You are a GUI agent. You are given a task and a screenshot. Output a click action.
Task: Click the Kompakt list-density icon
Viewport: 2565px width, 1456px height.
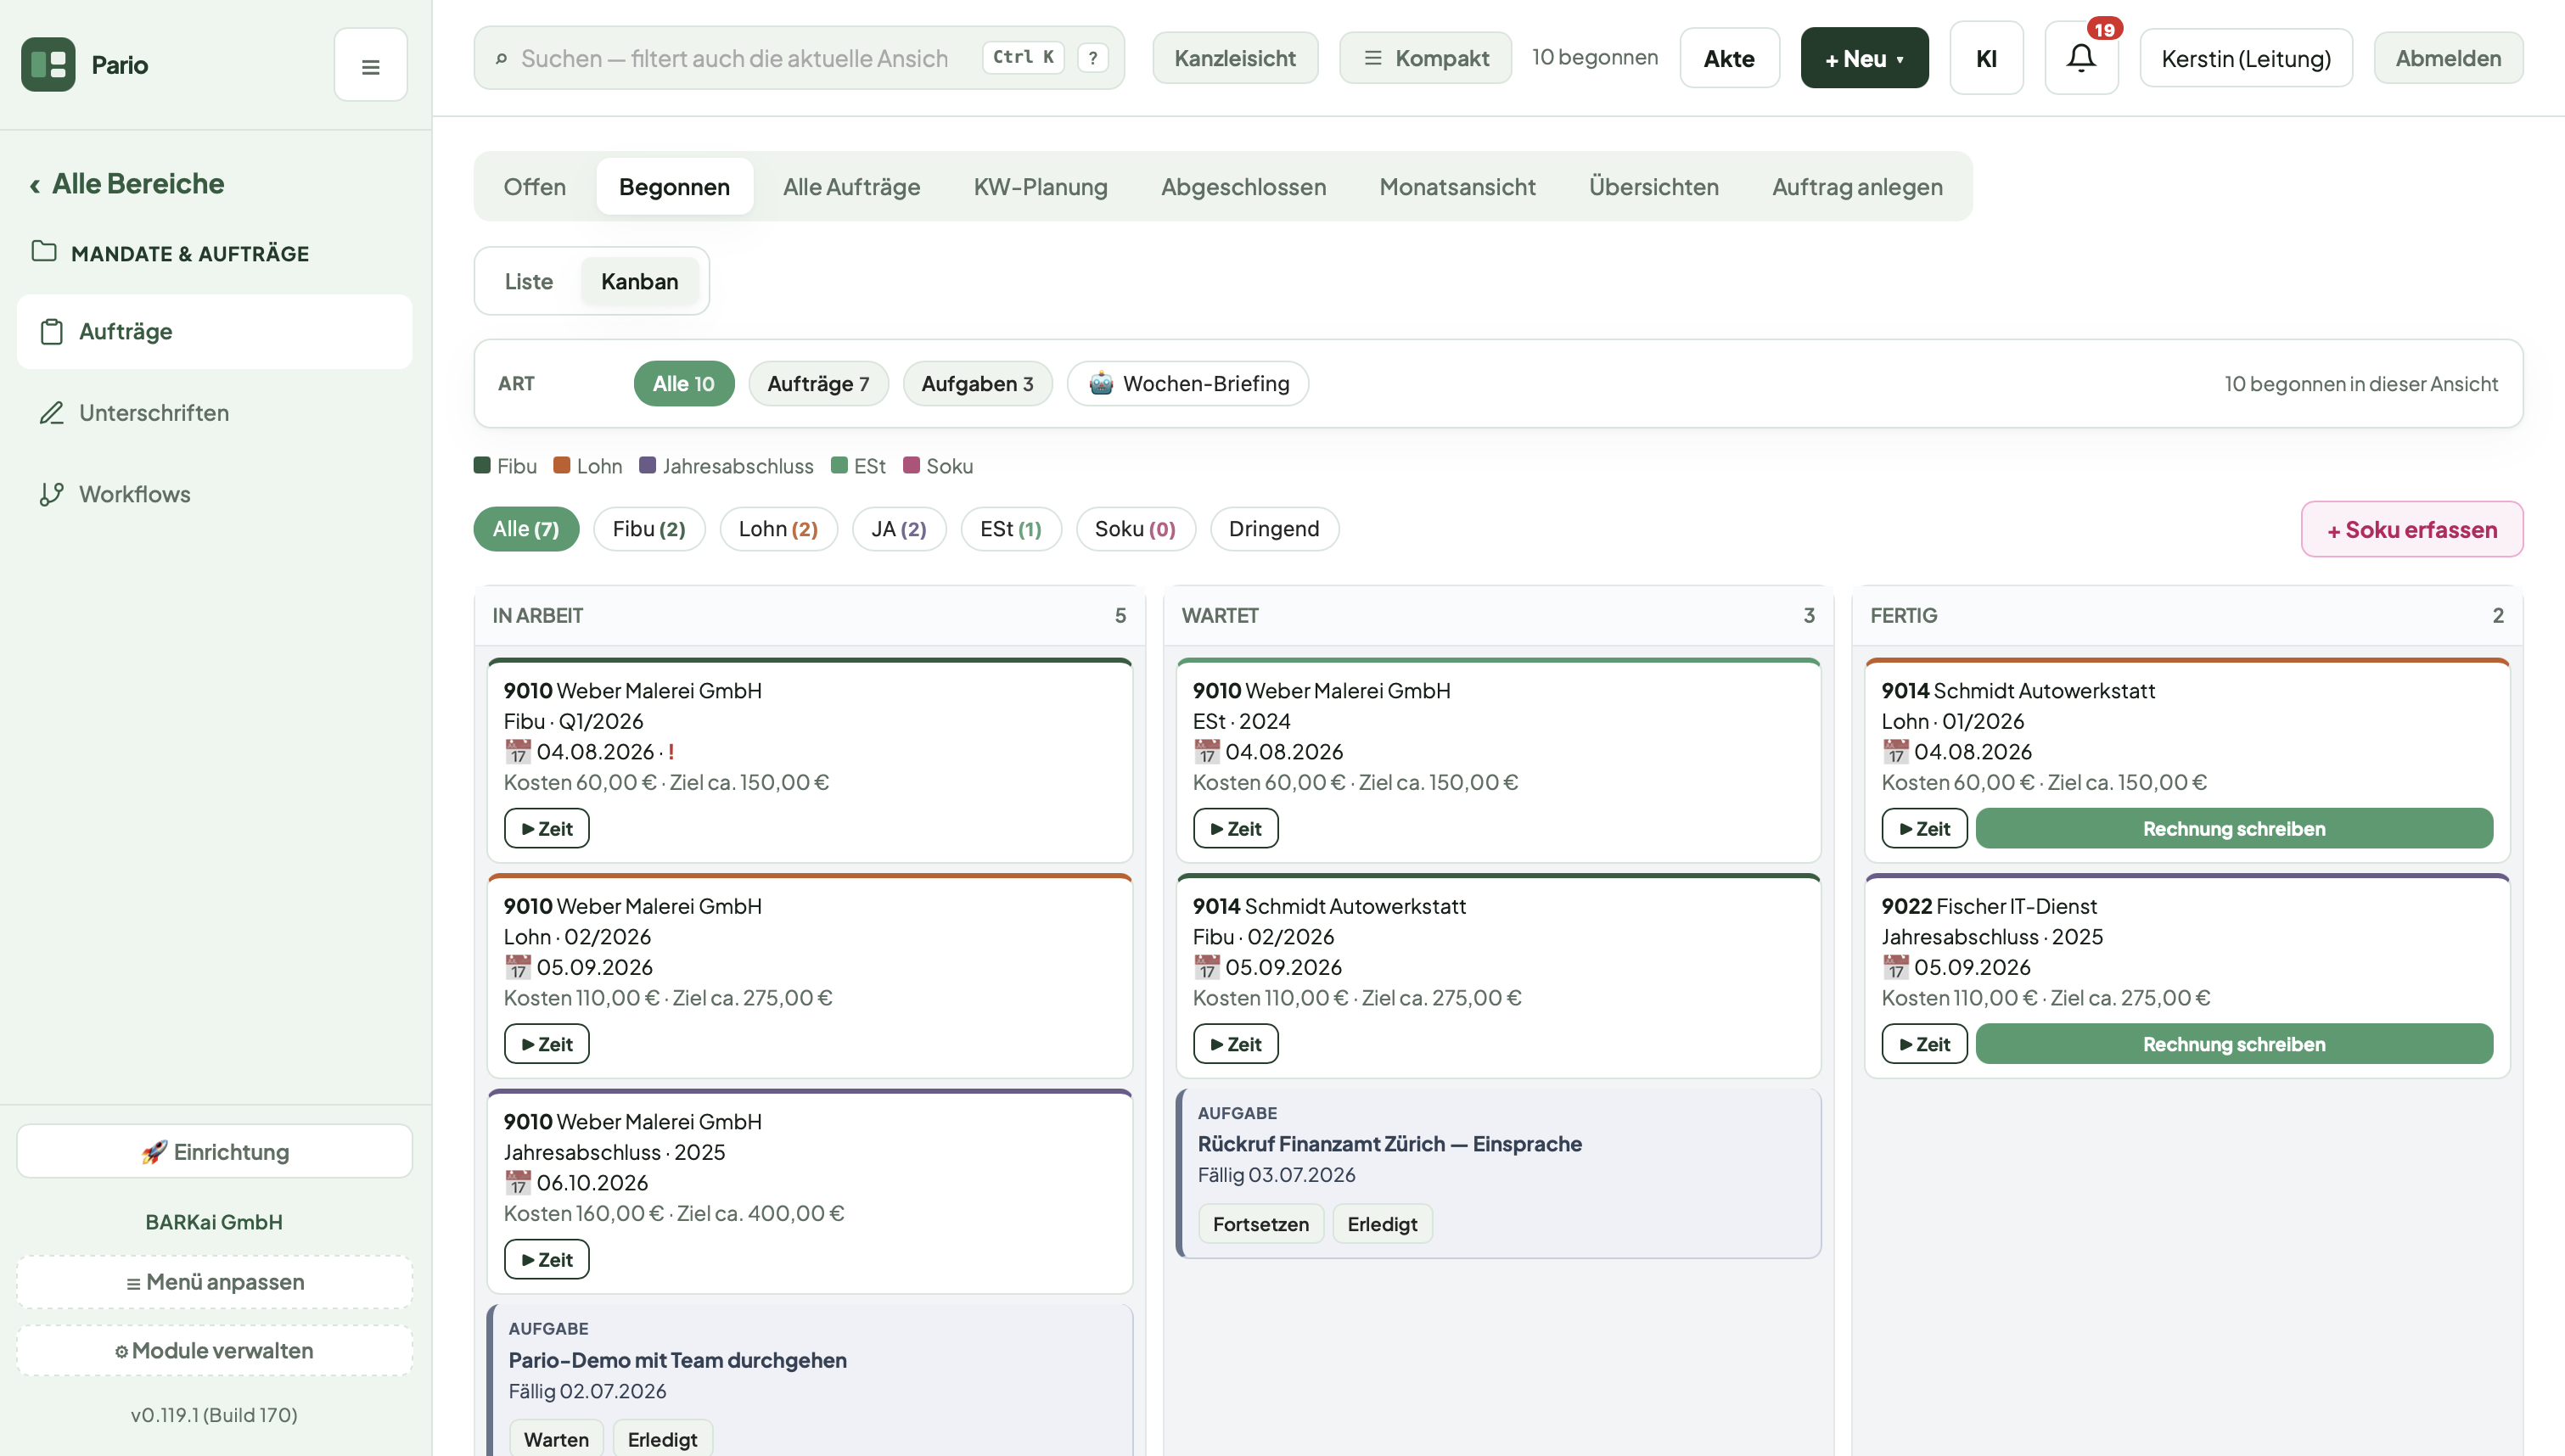1373,58
